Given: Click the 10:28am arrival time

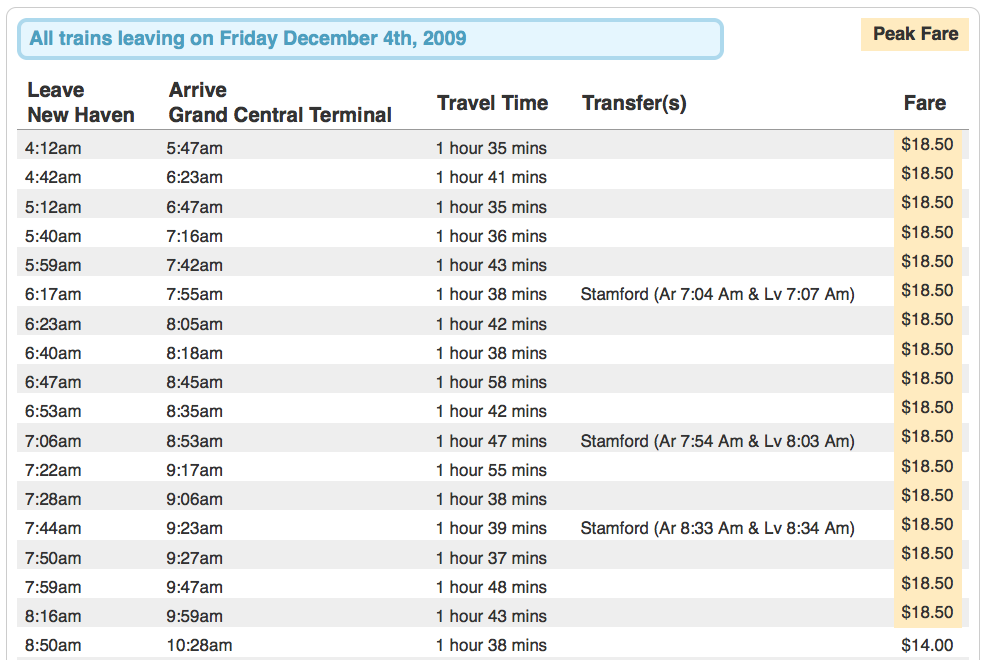Looking at the screenshot, I should click(199, 646).
